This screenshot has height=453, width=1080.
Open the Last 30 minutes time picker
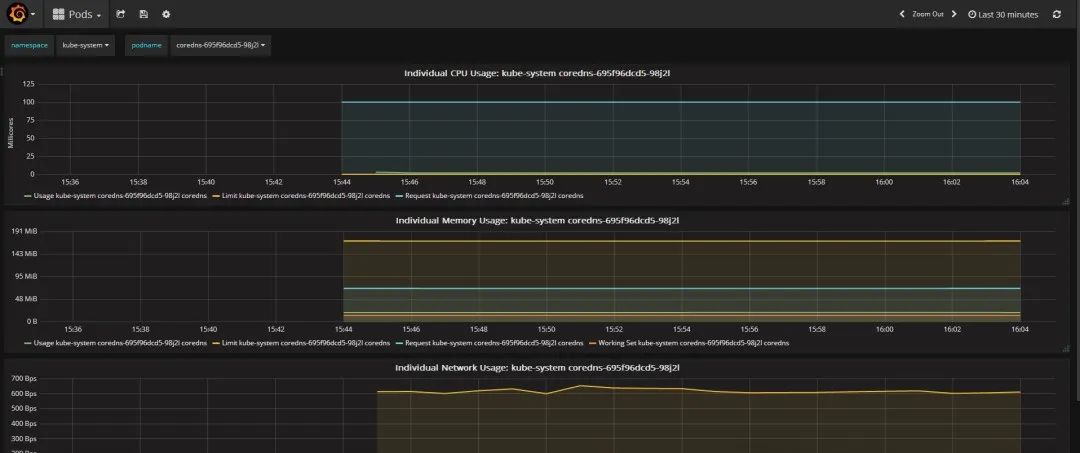click(x=1003, y=14)
